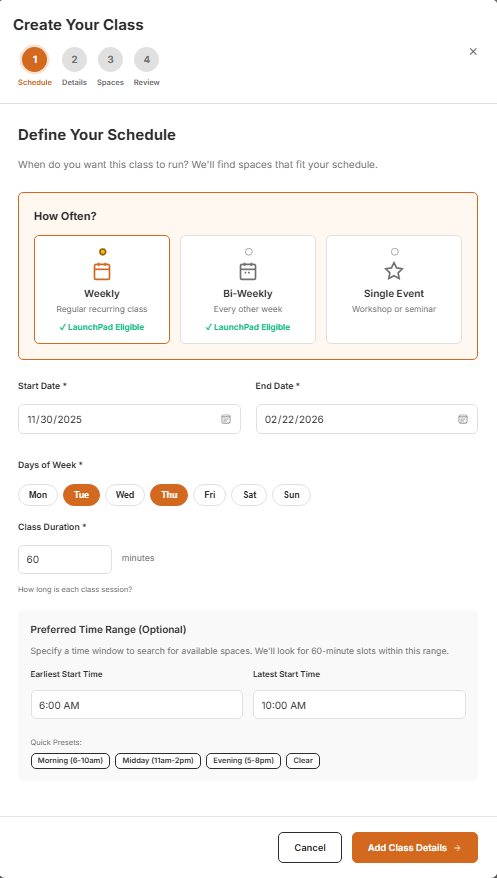Click Add Class Details button

coord(415,848)
